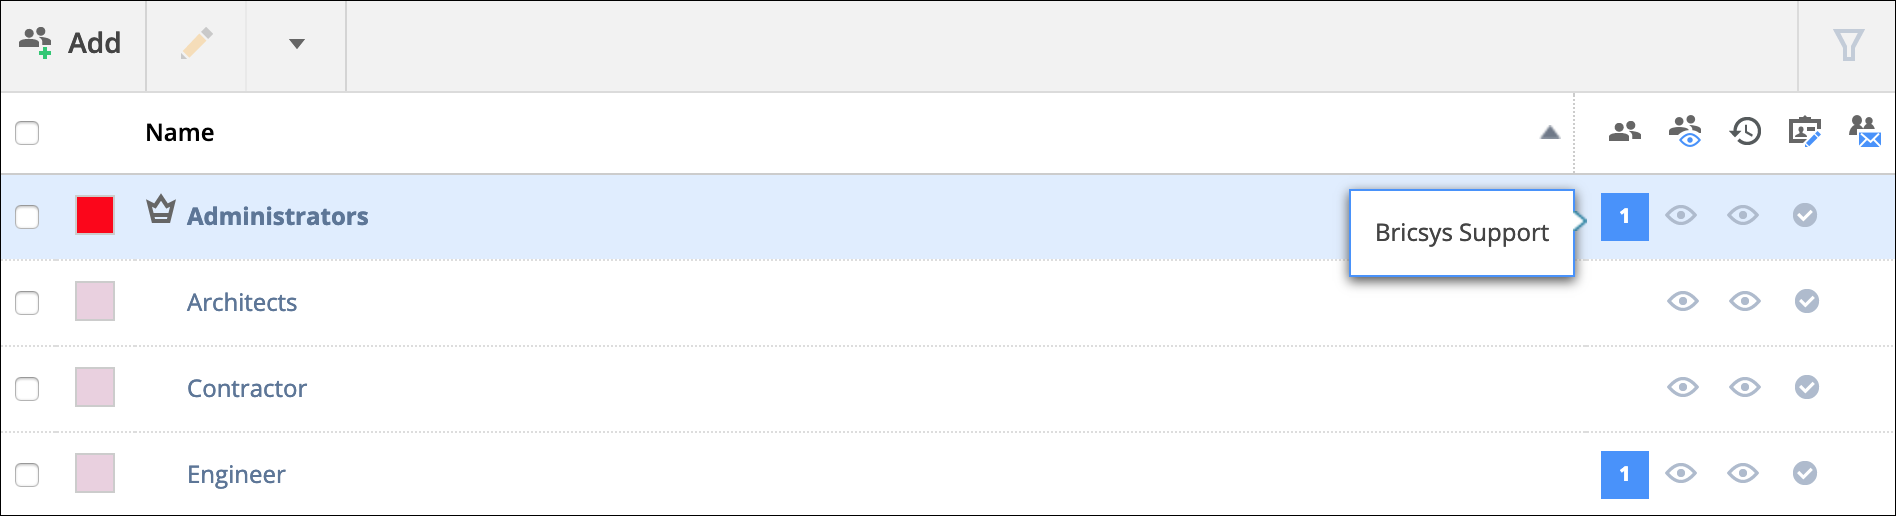The width and height of the screenshot is (1896, 516).
Task: Click Engineer row's checkmark circle icon
Action: tap(1805, 473)
